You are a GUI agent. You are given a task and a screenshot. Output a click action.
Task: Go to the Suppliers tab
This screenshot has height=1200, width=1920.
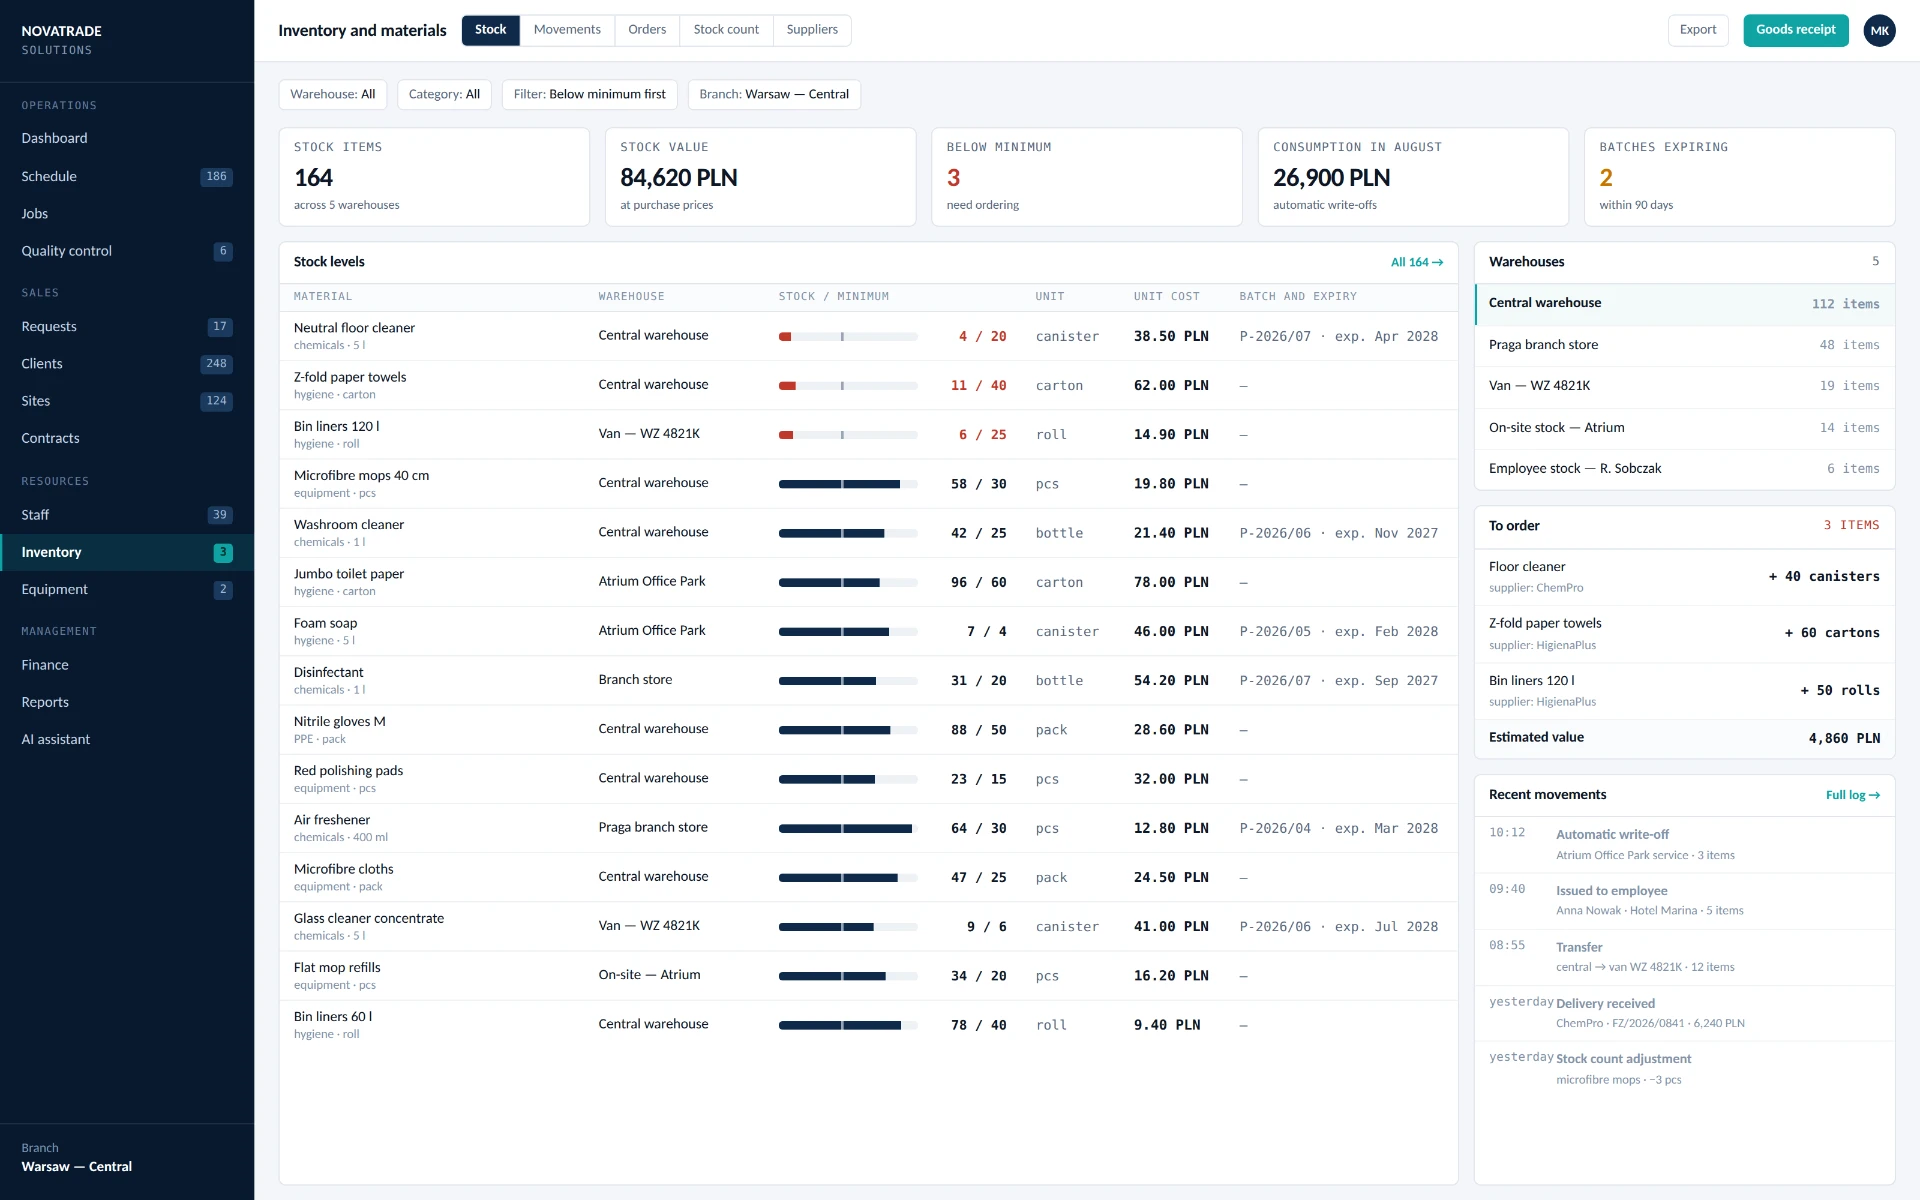point(812,30)
